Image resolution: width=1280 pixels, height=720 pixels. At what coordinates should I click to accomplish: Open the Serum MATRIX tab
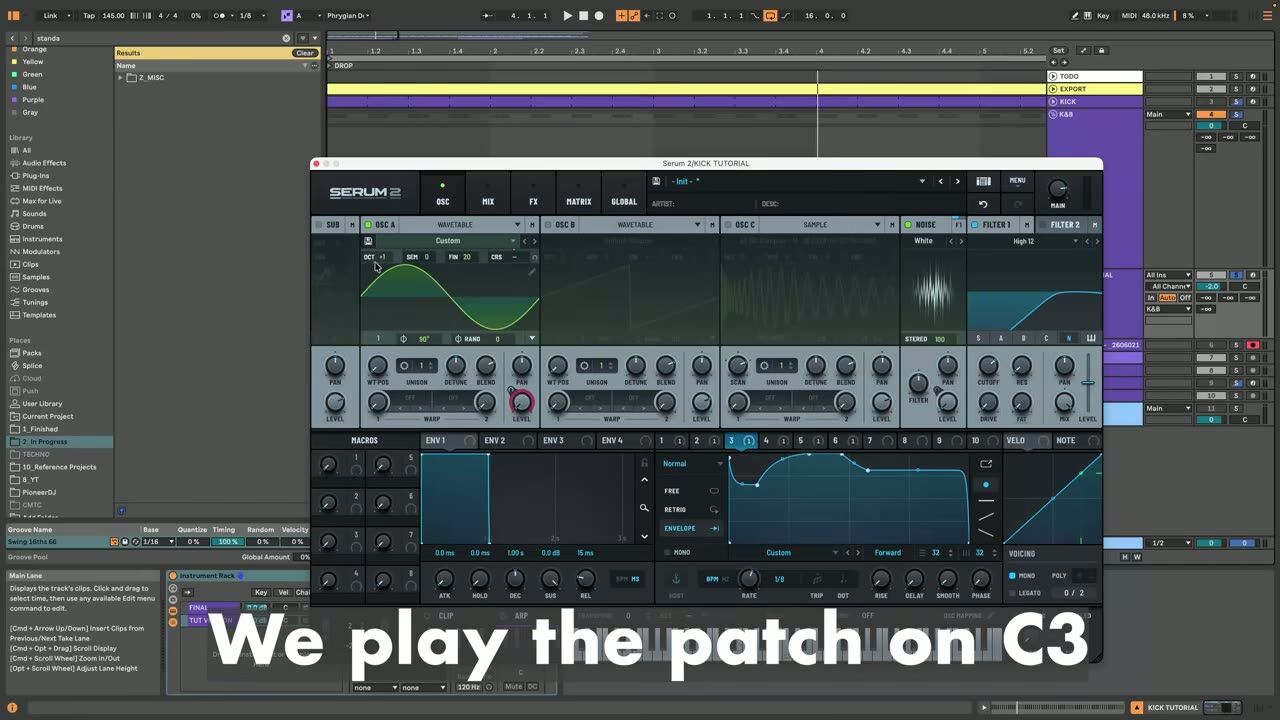pyautogui.click(x=579, y=193)
